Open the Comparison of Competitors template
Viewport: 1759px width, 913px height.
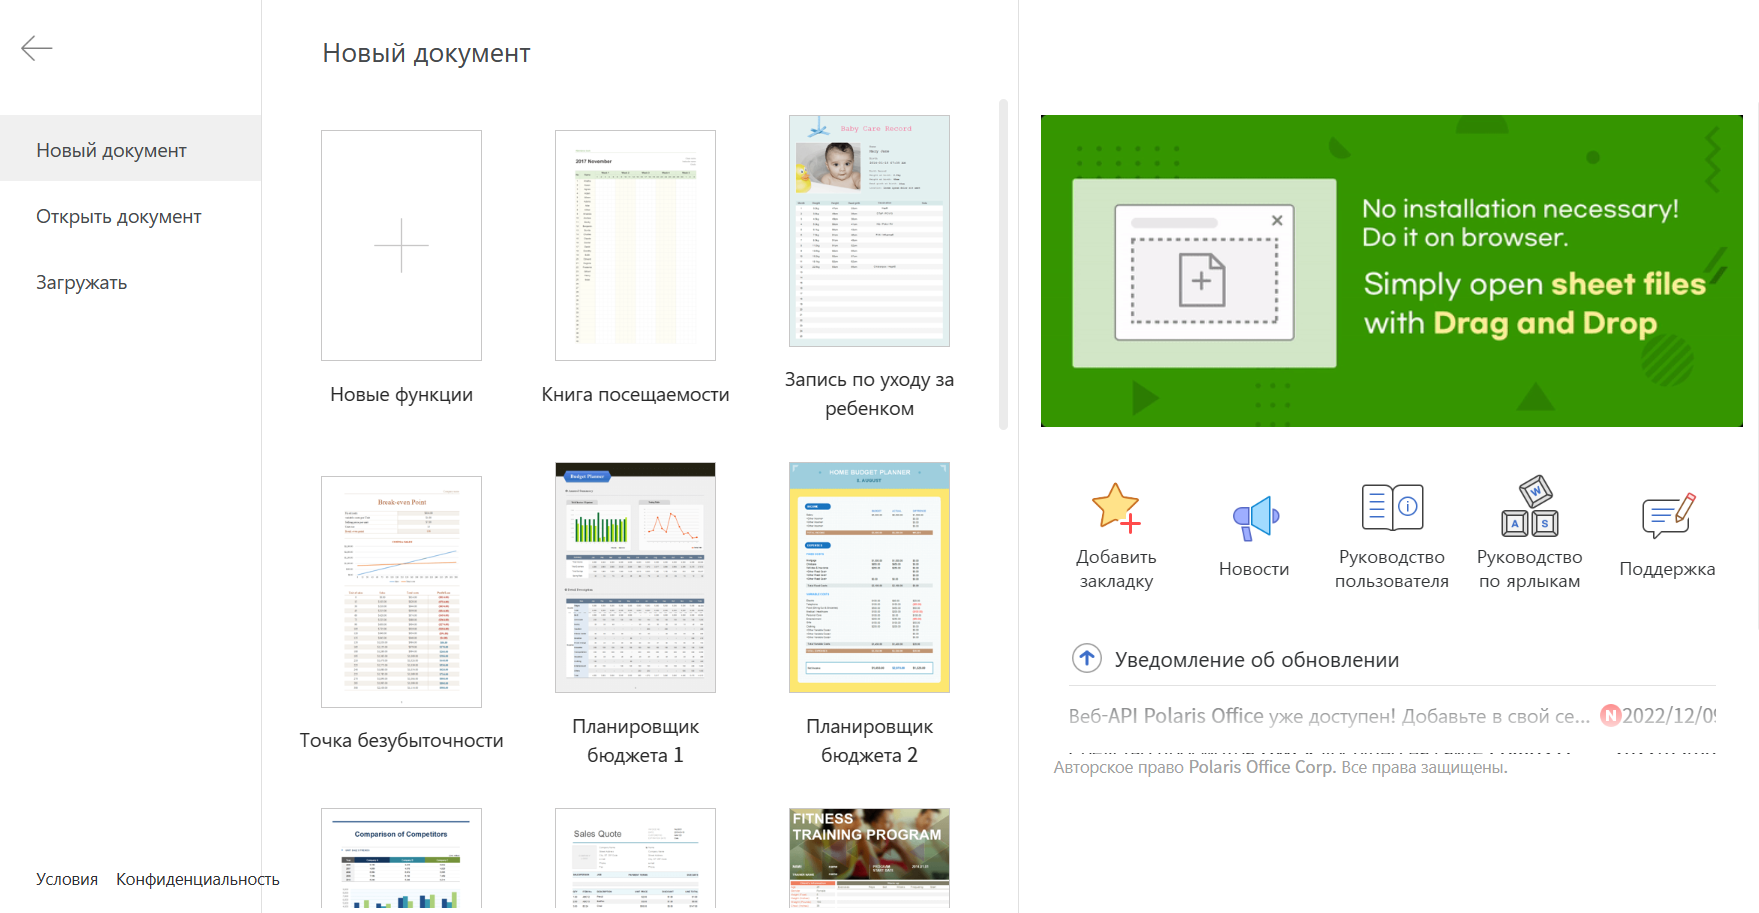click(401, 858)
